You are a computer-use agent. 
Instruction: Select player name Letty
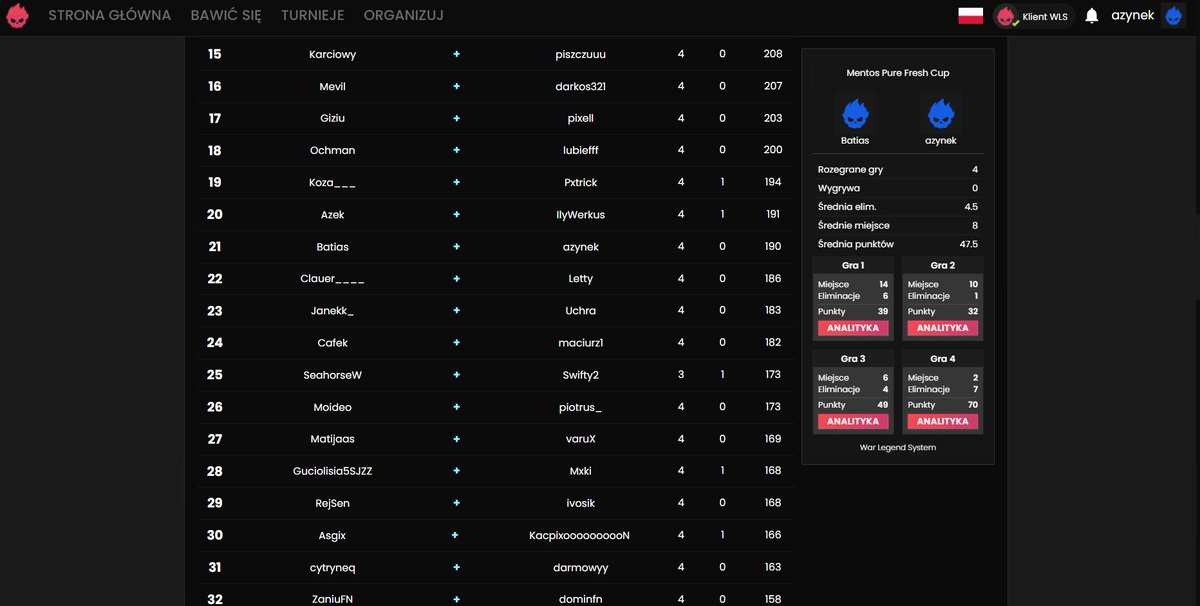[580, 279]
